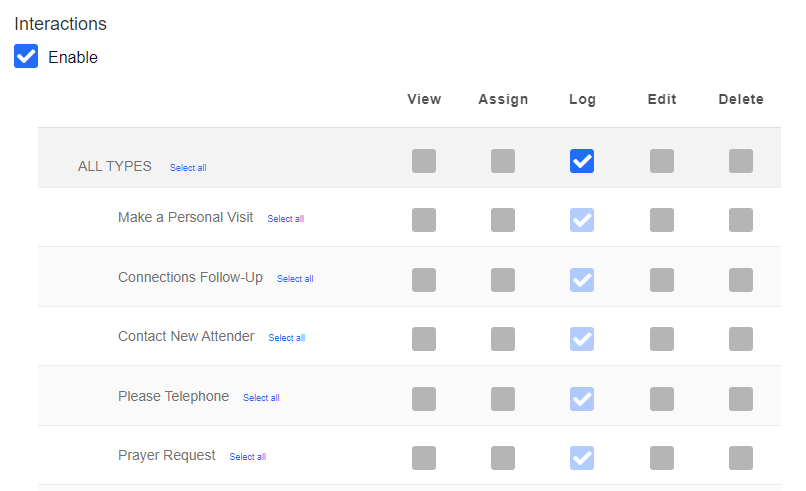Enable Edit for Contact New Attender
This screenshot has width=806, height=491.
pos(662,339)
